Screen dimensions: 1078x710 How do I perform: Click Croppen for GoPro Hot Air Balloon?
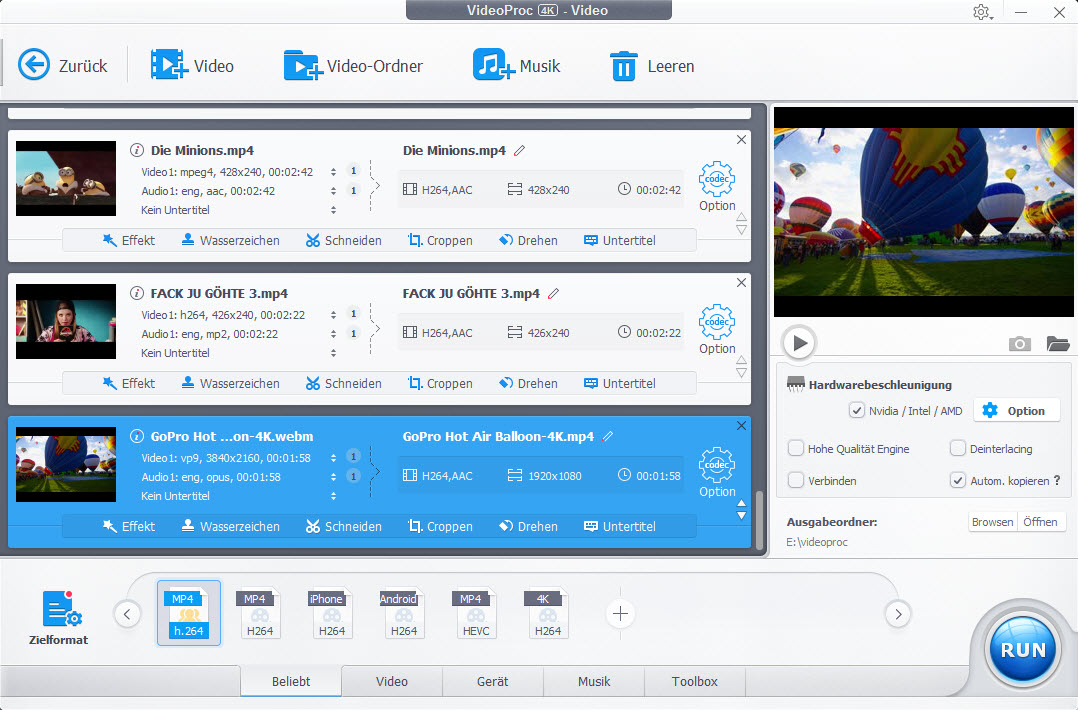[440, 526]
